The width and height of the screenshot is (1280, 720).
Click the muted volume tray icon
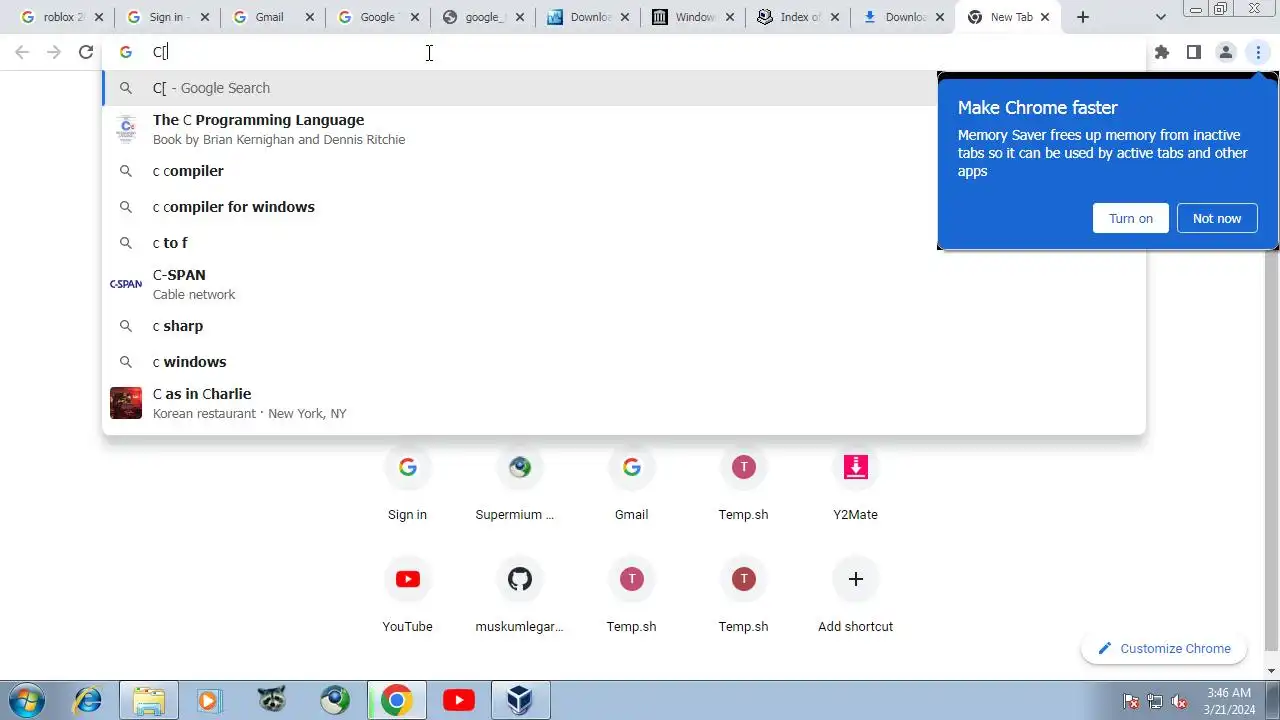click(1179, 702)
